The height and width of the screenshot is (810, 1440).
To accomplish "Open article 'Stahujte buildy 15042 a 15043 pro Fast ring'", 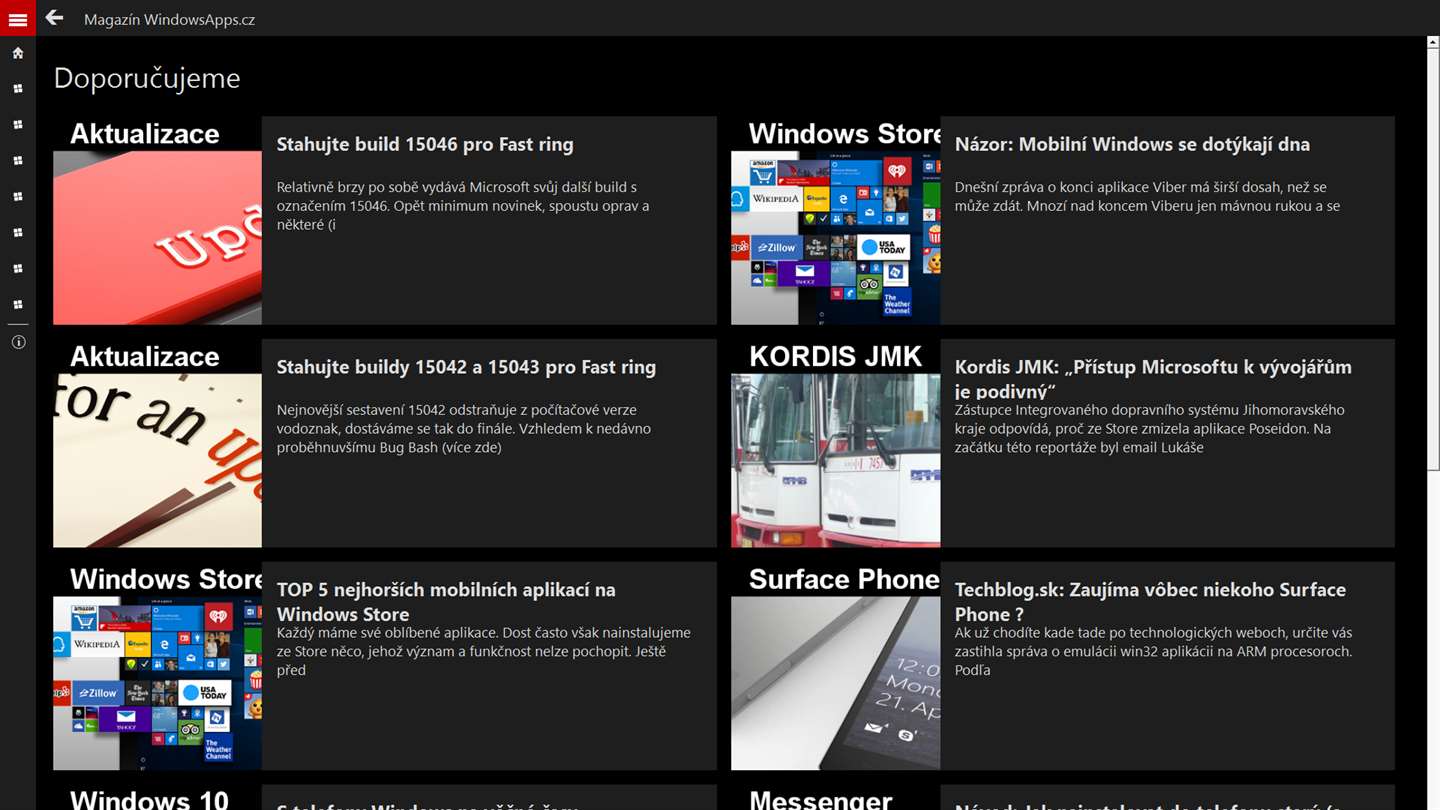I will 466,367.
